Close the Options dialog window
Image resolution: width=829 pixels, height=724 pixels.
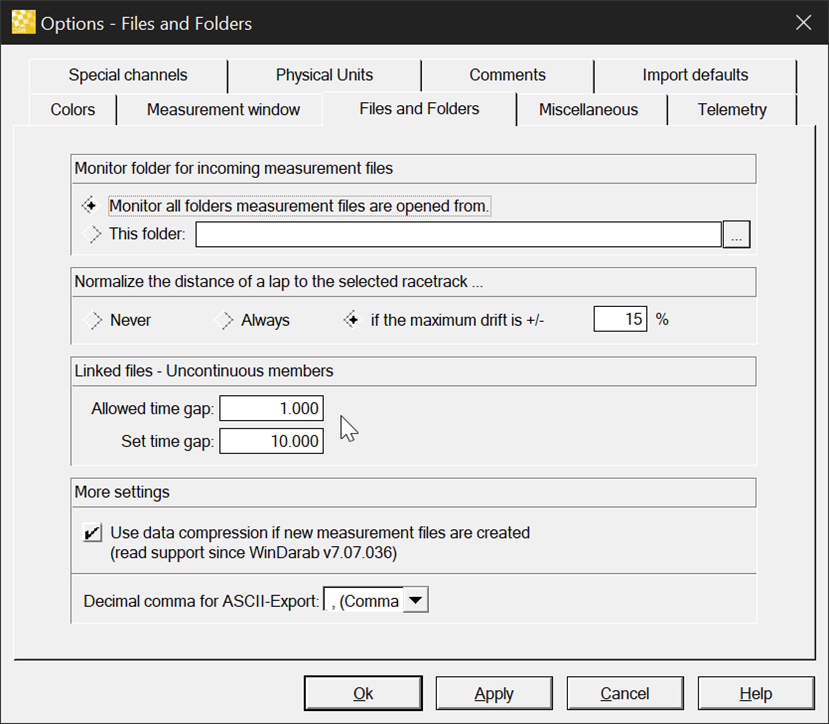click(803, 22)
